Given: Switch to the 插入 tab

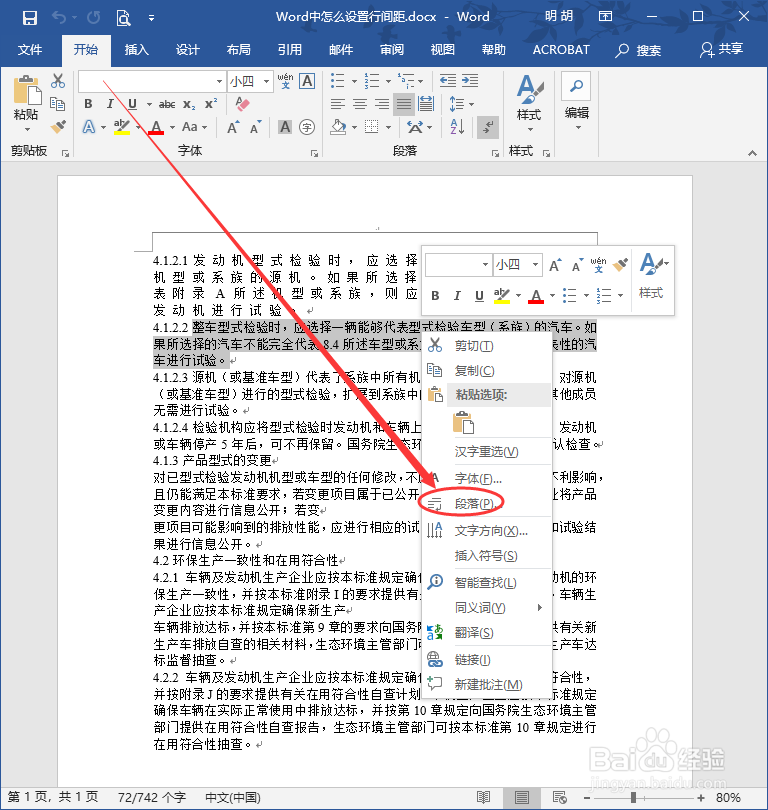Looking at the screenshot, I should 136,50.
